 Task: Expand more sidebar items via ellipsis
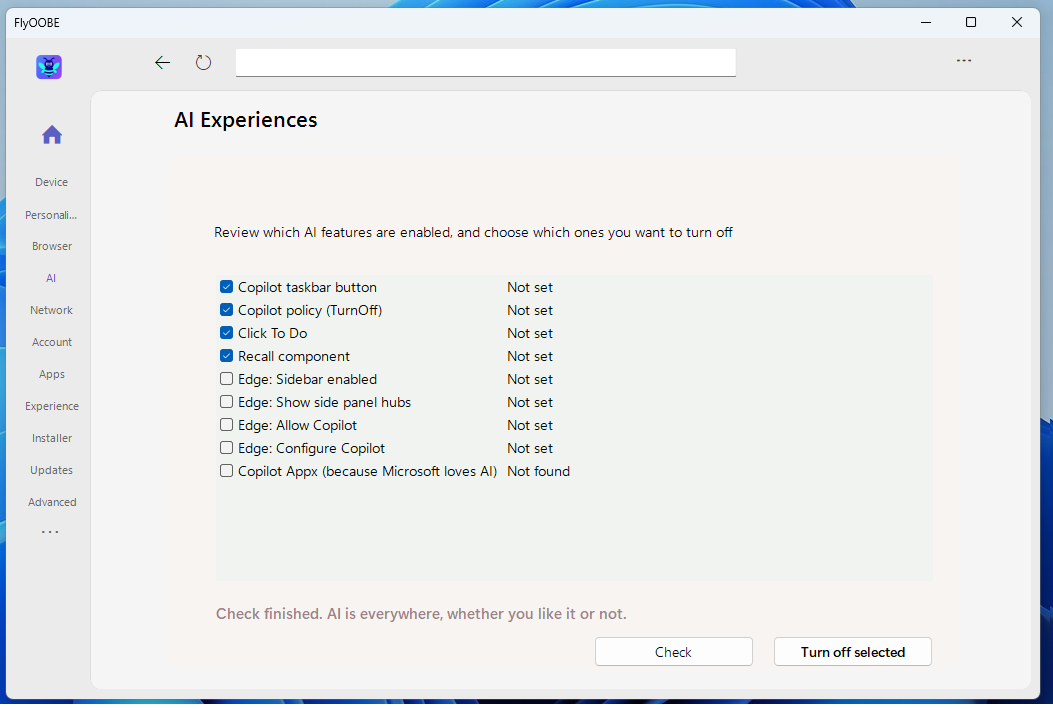(x=50, y=532)
